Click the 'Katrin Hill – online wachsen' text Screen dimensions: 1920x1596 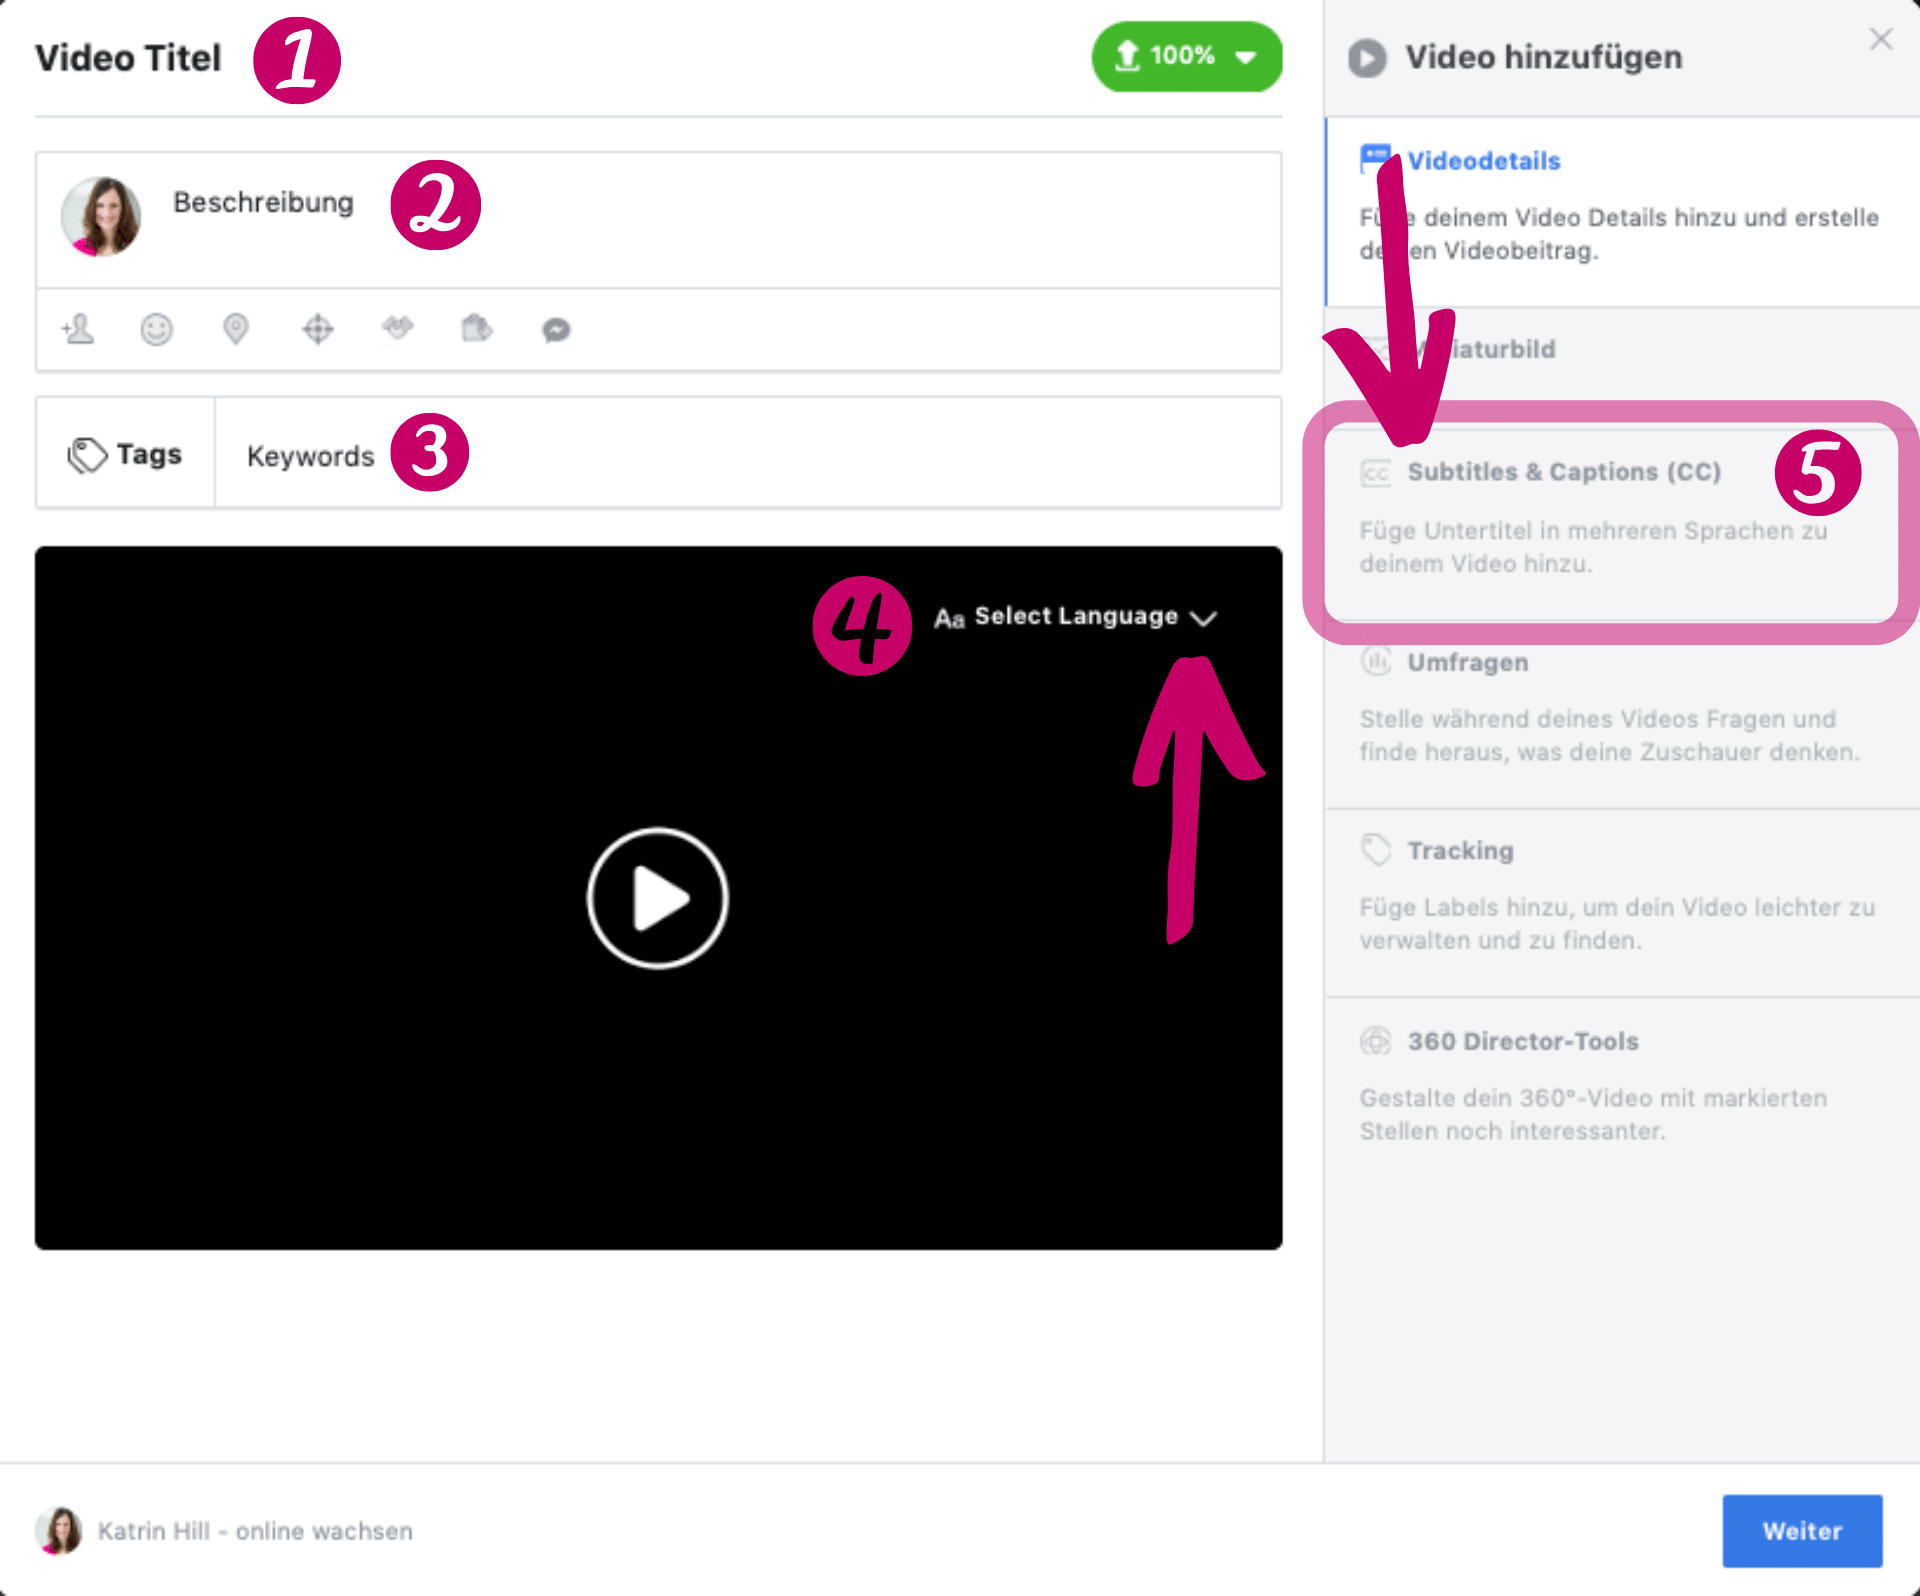255,1531
